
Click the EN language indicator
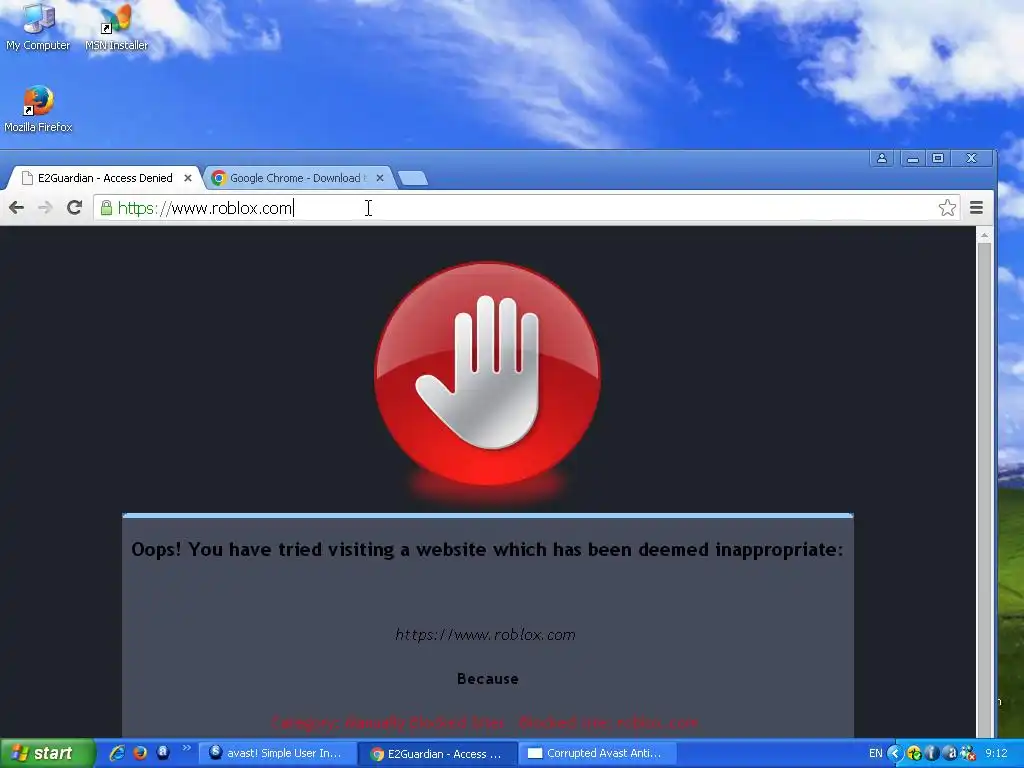coord(876,753)
